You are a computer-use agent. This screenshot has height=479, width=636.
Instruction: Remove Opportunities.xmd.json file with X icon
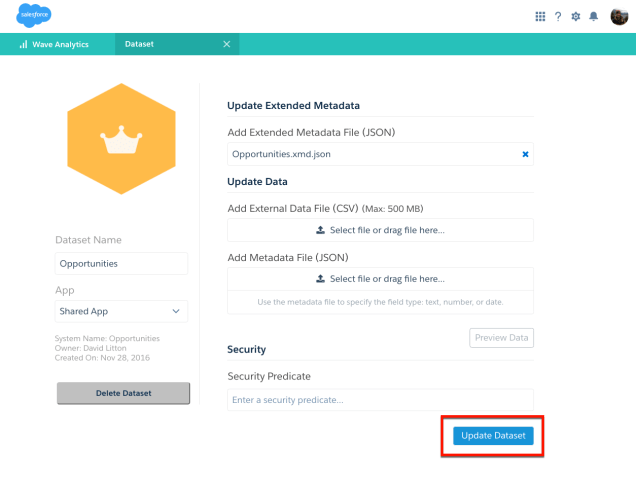(x=525, y=154)
